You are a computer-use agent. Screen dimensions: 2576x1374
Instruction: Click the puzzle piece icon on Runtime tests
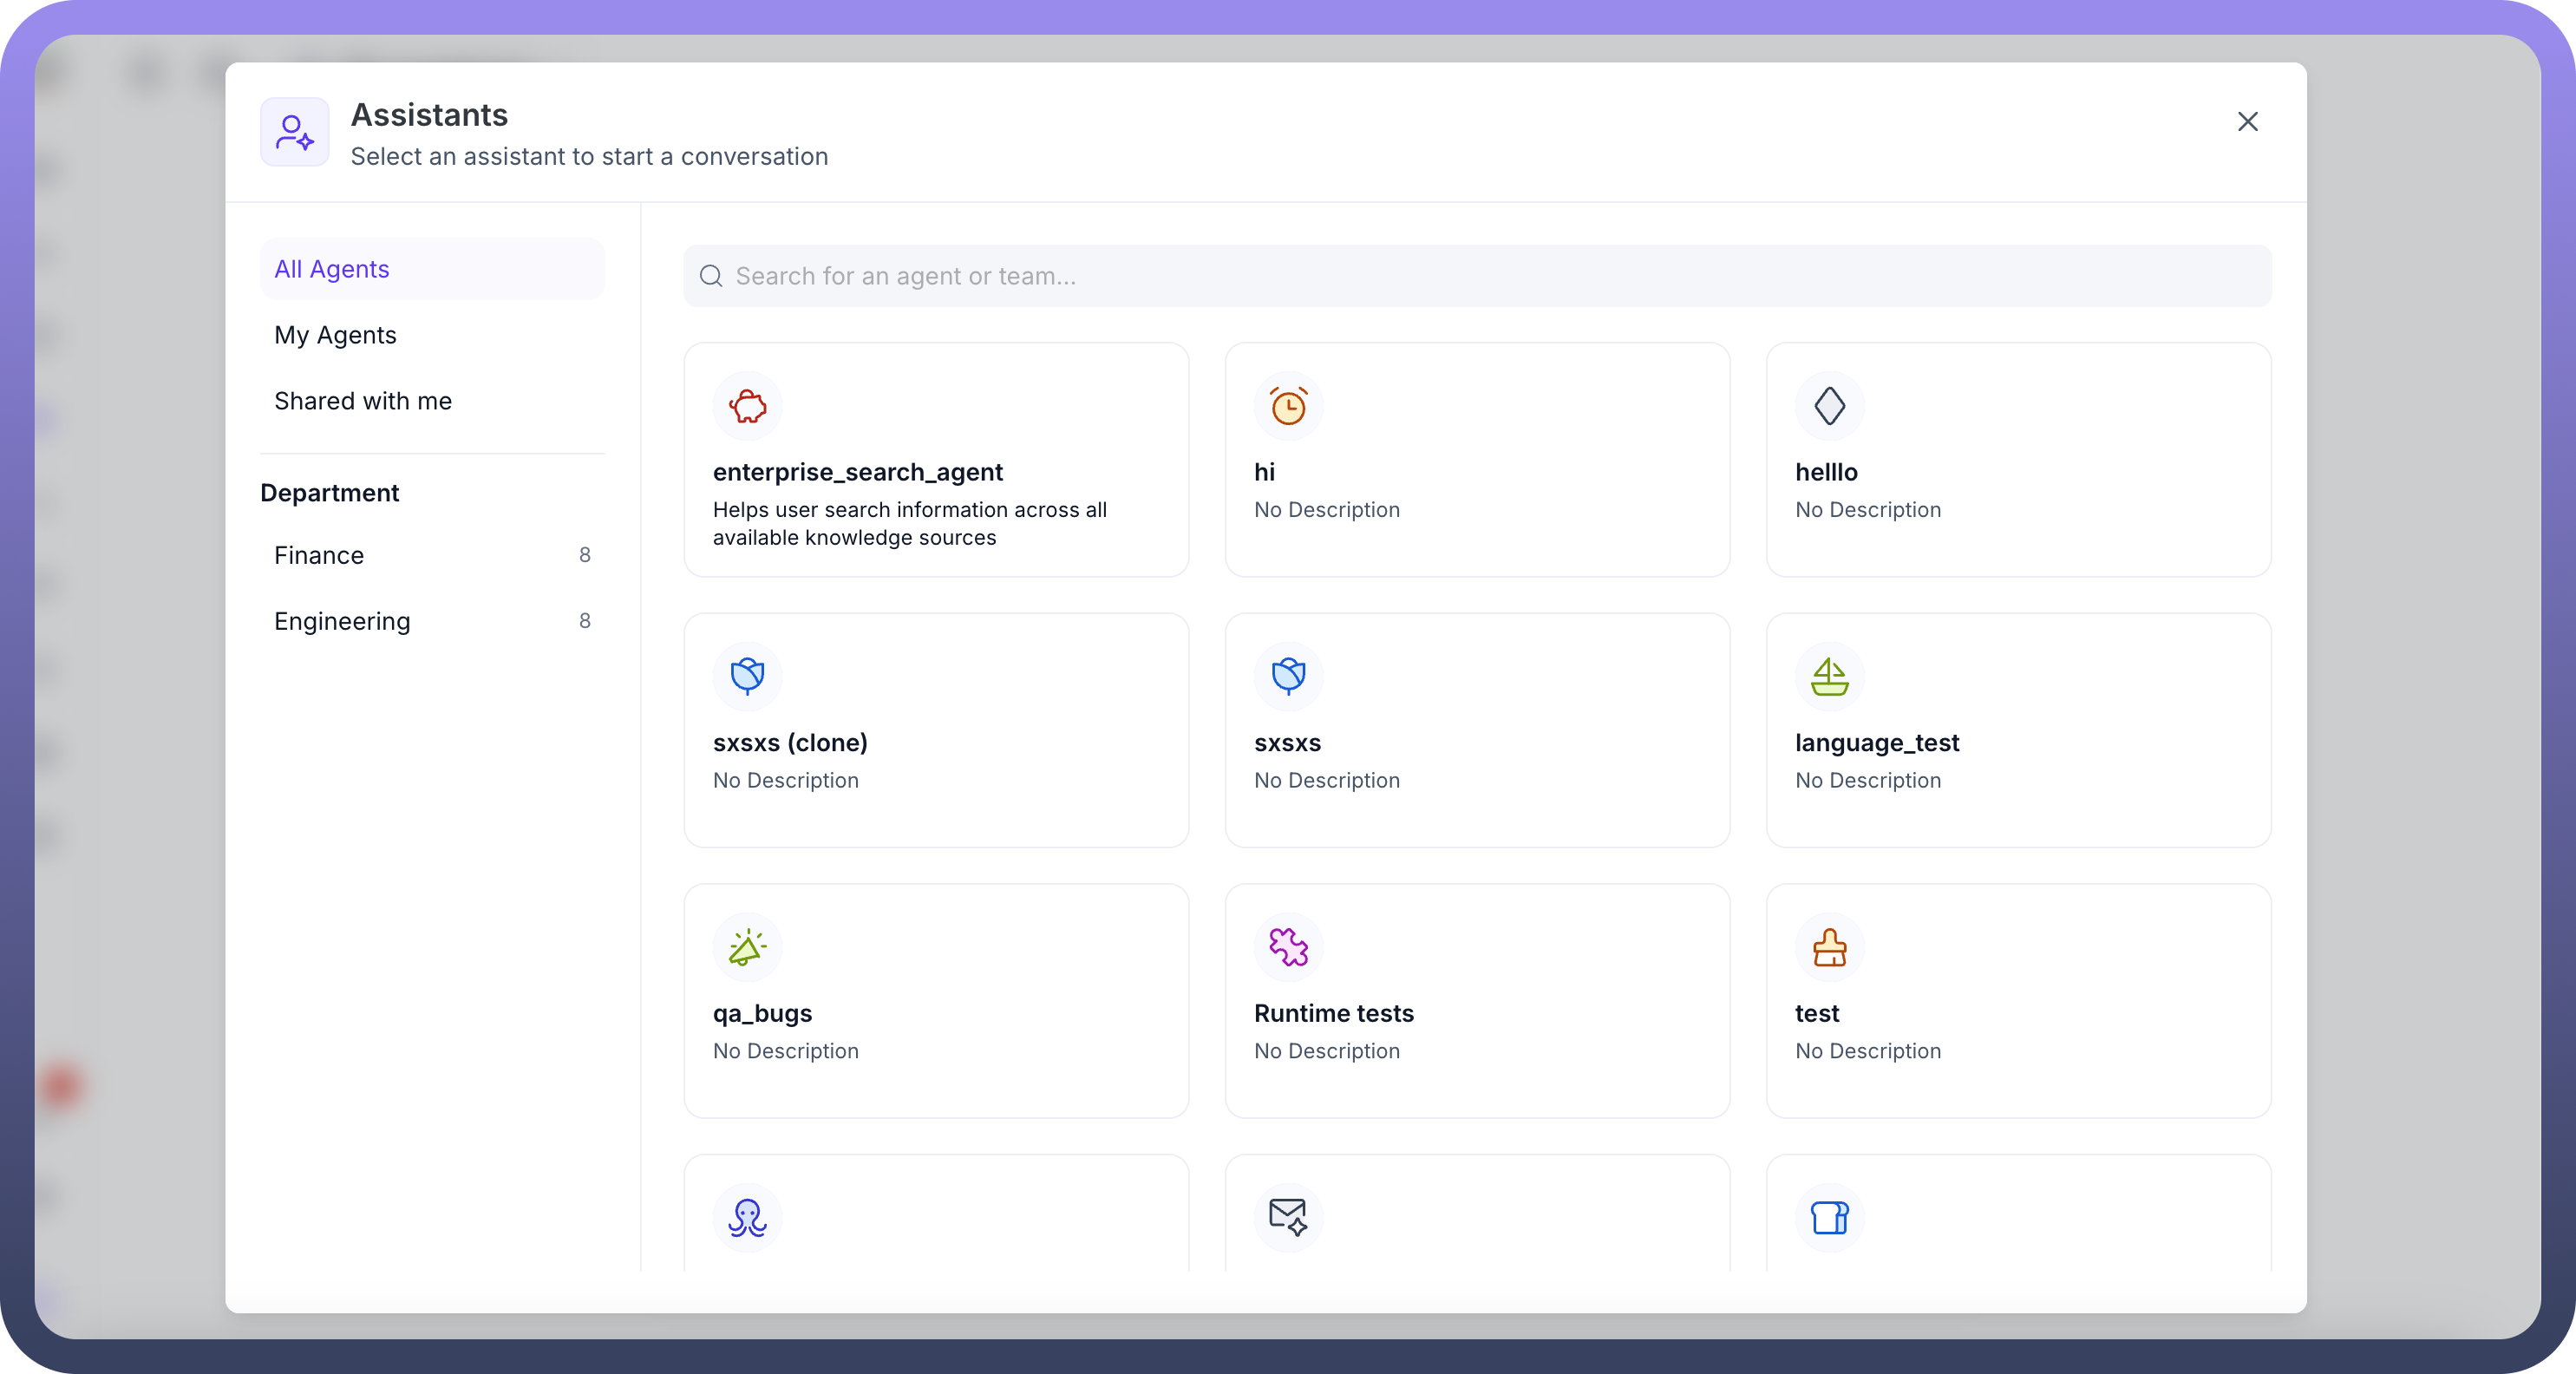(x=1288, y=947)
